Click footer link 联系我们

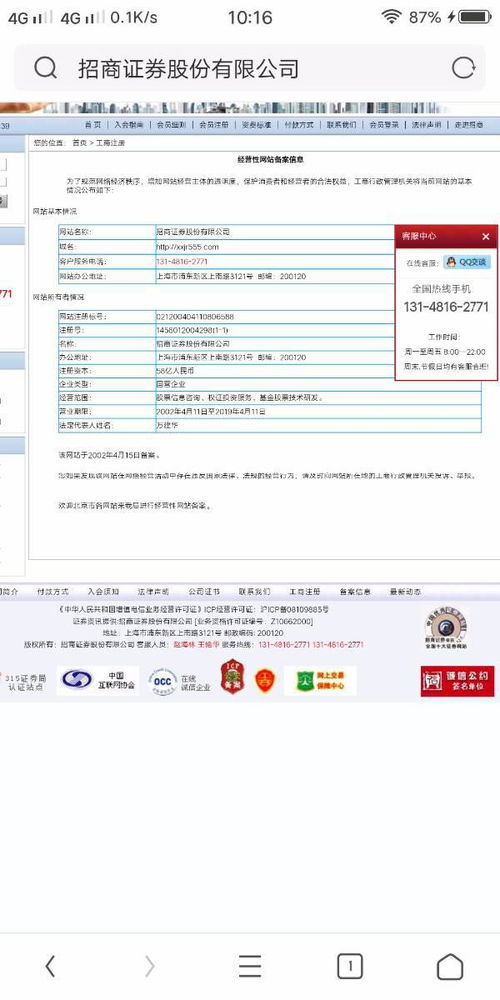254,592
